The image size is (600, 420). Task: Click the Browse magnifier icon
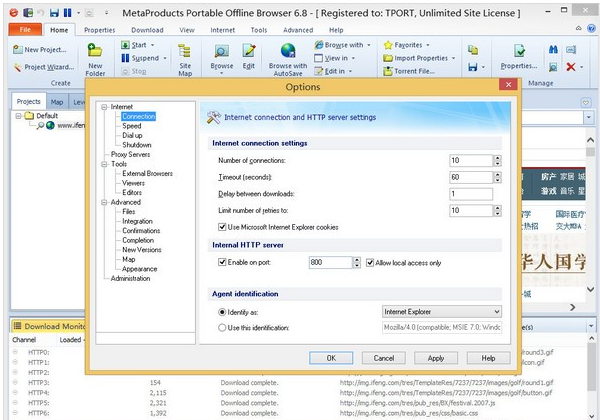point(222,50)
